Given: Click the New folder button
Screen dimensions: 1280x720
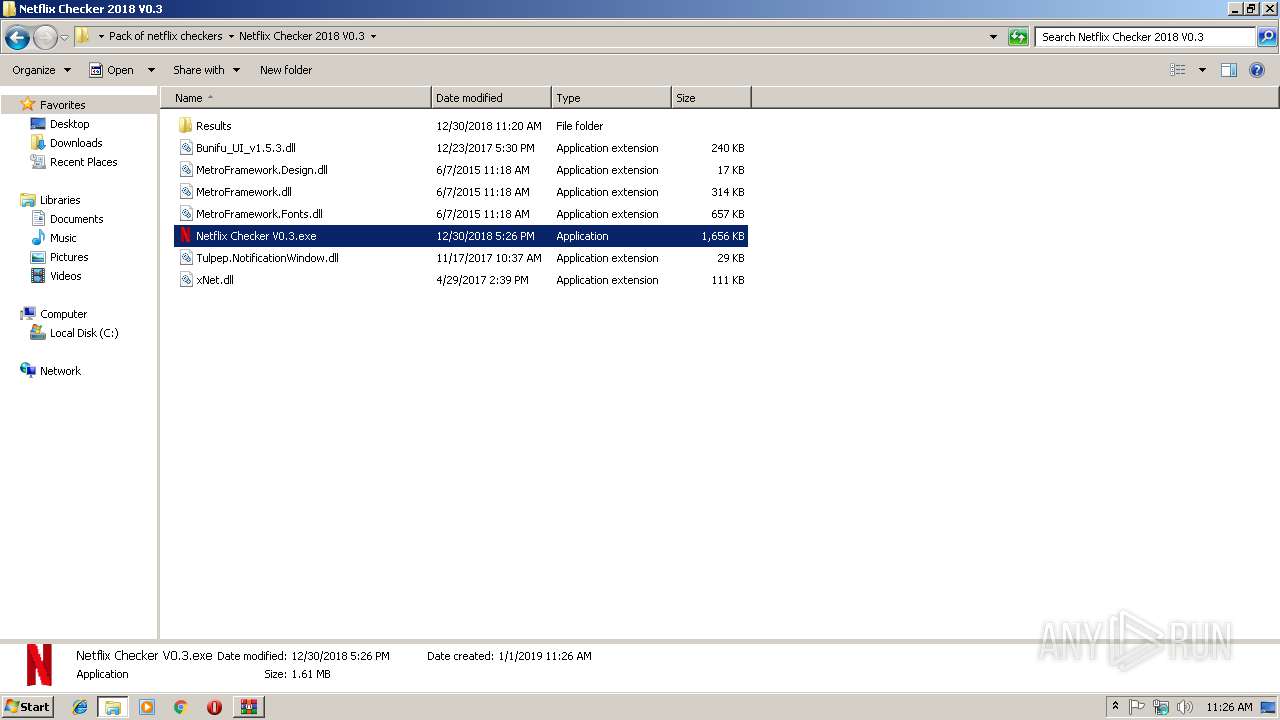Looking at the screenshot, I should (x=286, y=70).
